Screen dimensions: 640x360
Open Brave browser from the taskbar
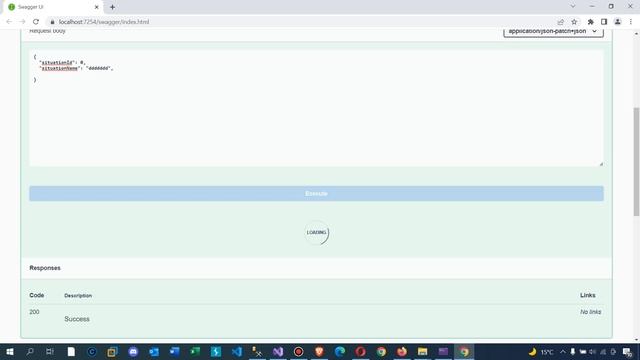coord(319,351)
